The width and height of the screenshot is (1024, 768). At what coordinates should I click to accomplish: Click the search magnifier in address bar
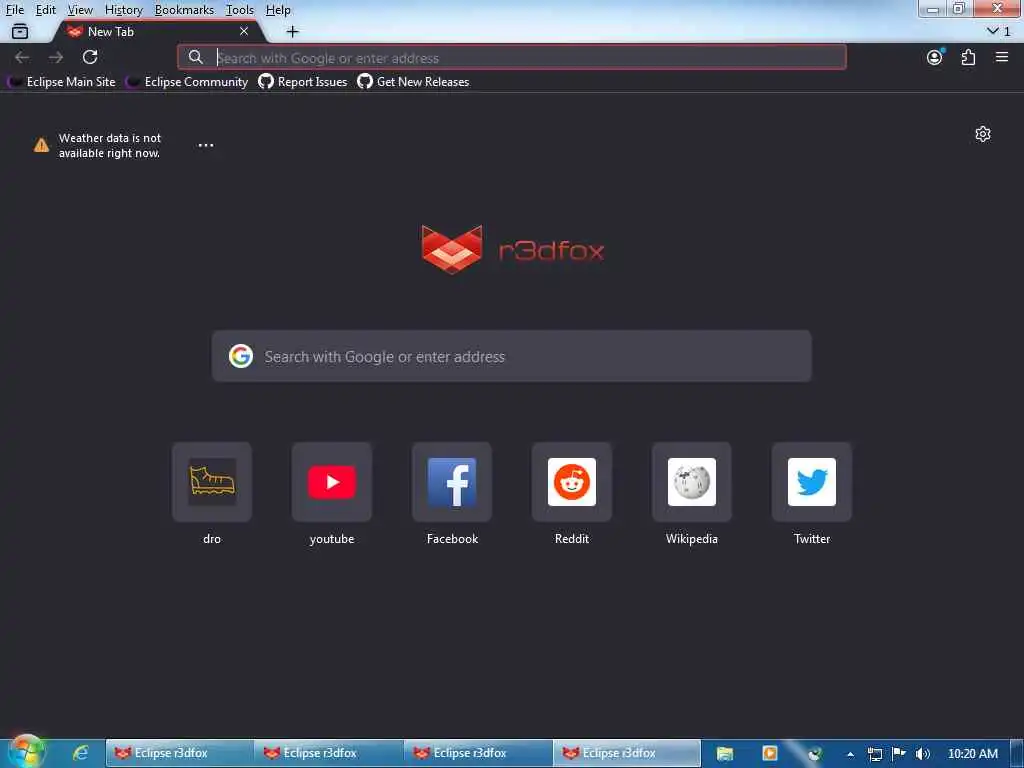point(195,57)
